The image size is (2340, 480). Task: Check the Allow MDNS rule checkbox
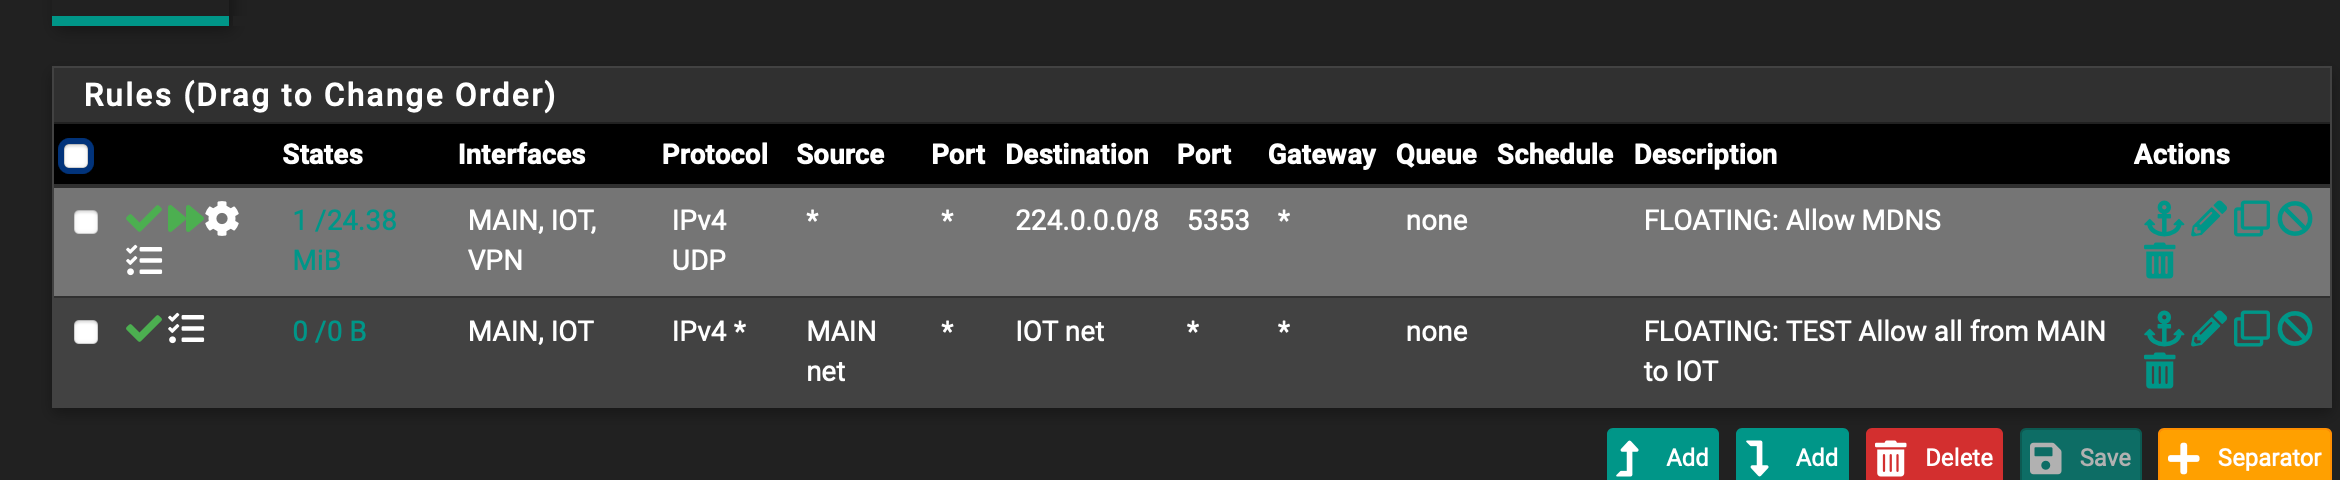click(x=86, y=222)
